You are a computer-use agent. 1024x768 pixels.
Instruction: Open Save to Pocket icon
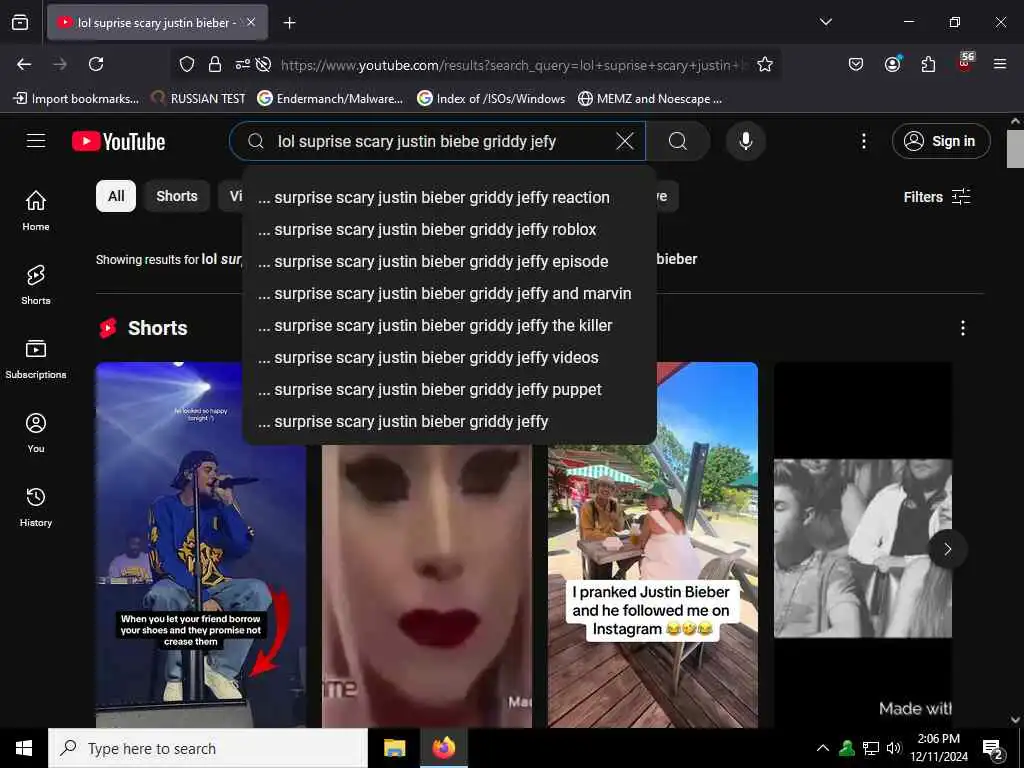tap(856, 64)
